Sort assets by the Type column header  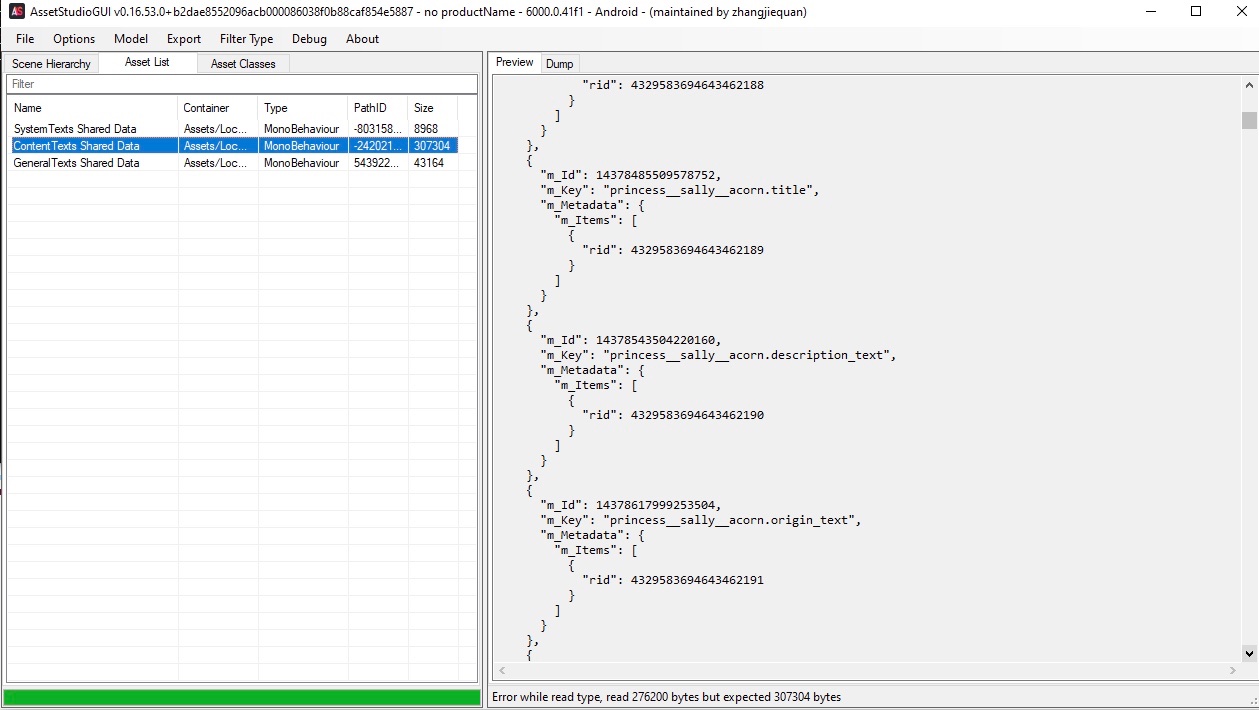click(303, 108)
